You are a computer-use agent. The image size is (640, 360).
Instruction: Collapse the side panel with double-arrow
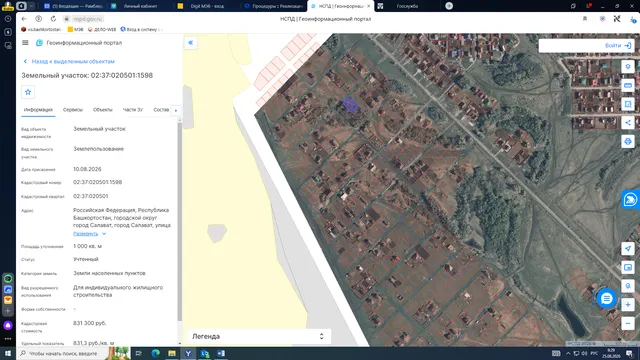[191, 42]
